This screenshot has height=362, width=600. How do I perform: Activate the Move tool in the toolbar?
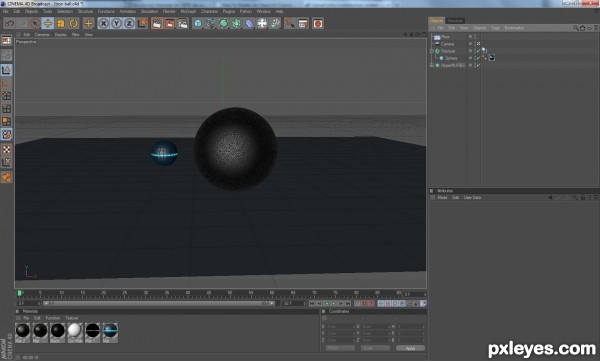click(48, 24)
